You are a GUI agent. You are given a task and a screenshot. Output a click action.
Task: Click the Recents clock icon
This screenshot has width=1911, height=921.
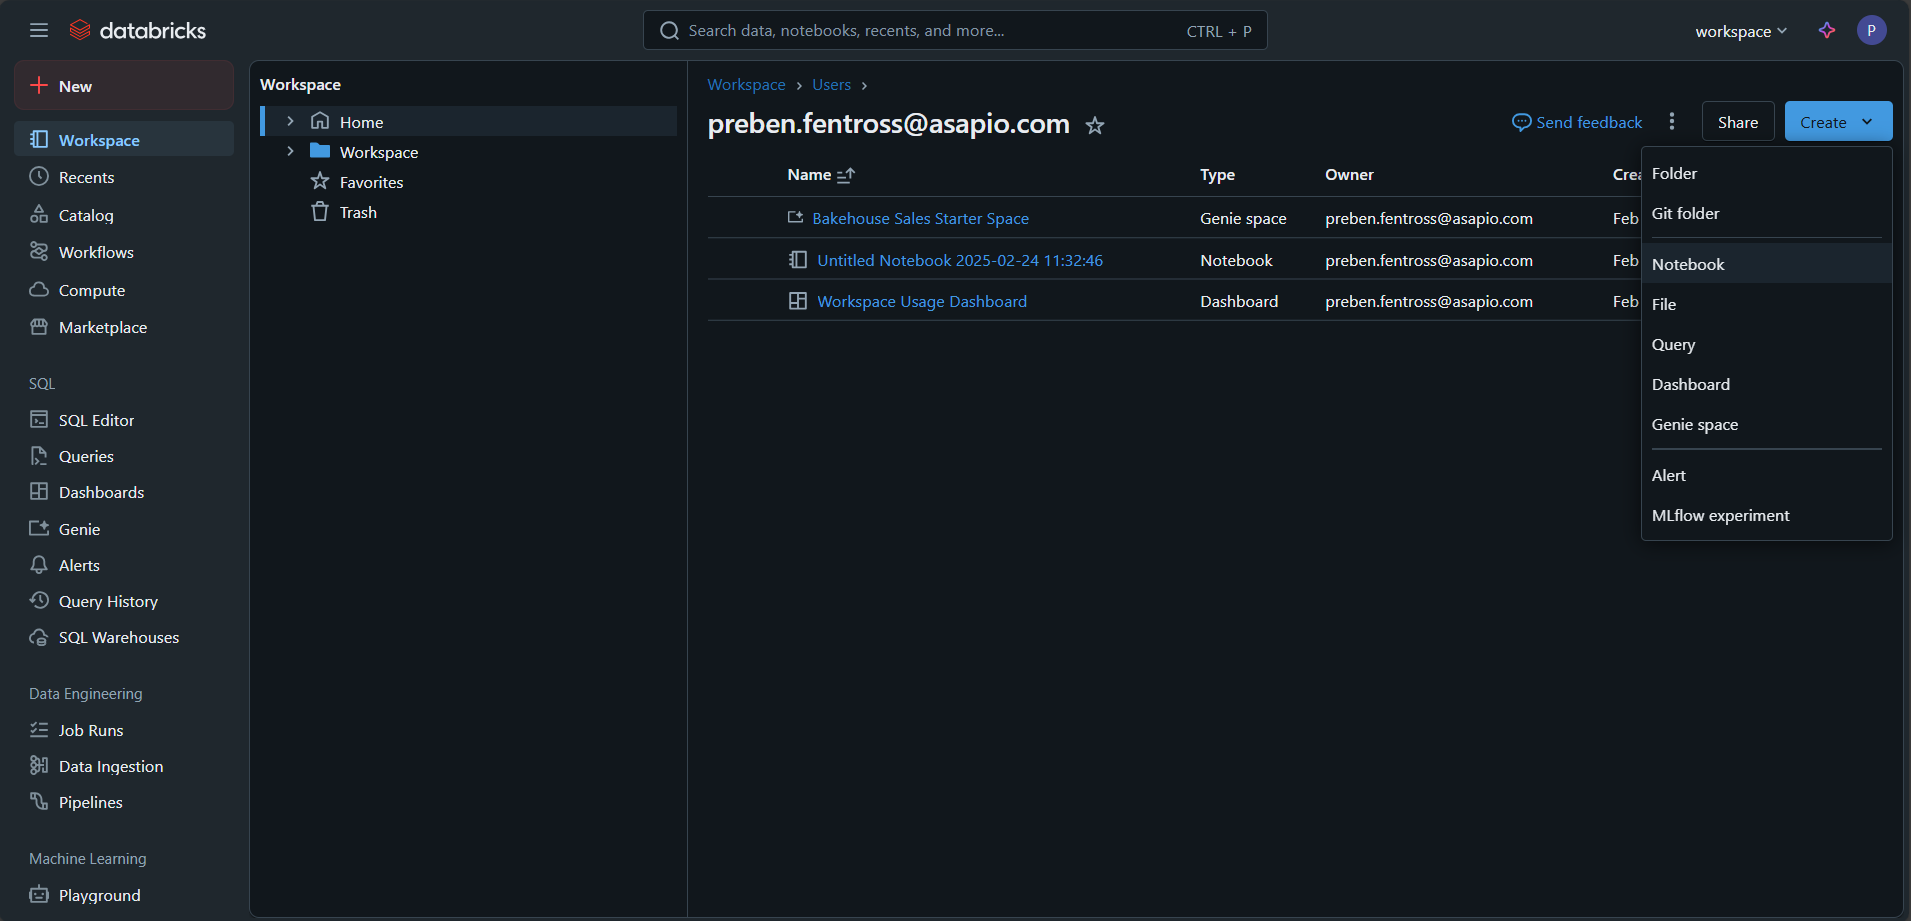pyautogui.click(x=39, y=176)
